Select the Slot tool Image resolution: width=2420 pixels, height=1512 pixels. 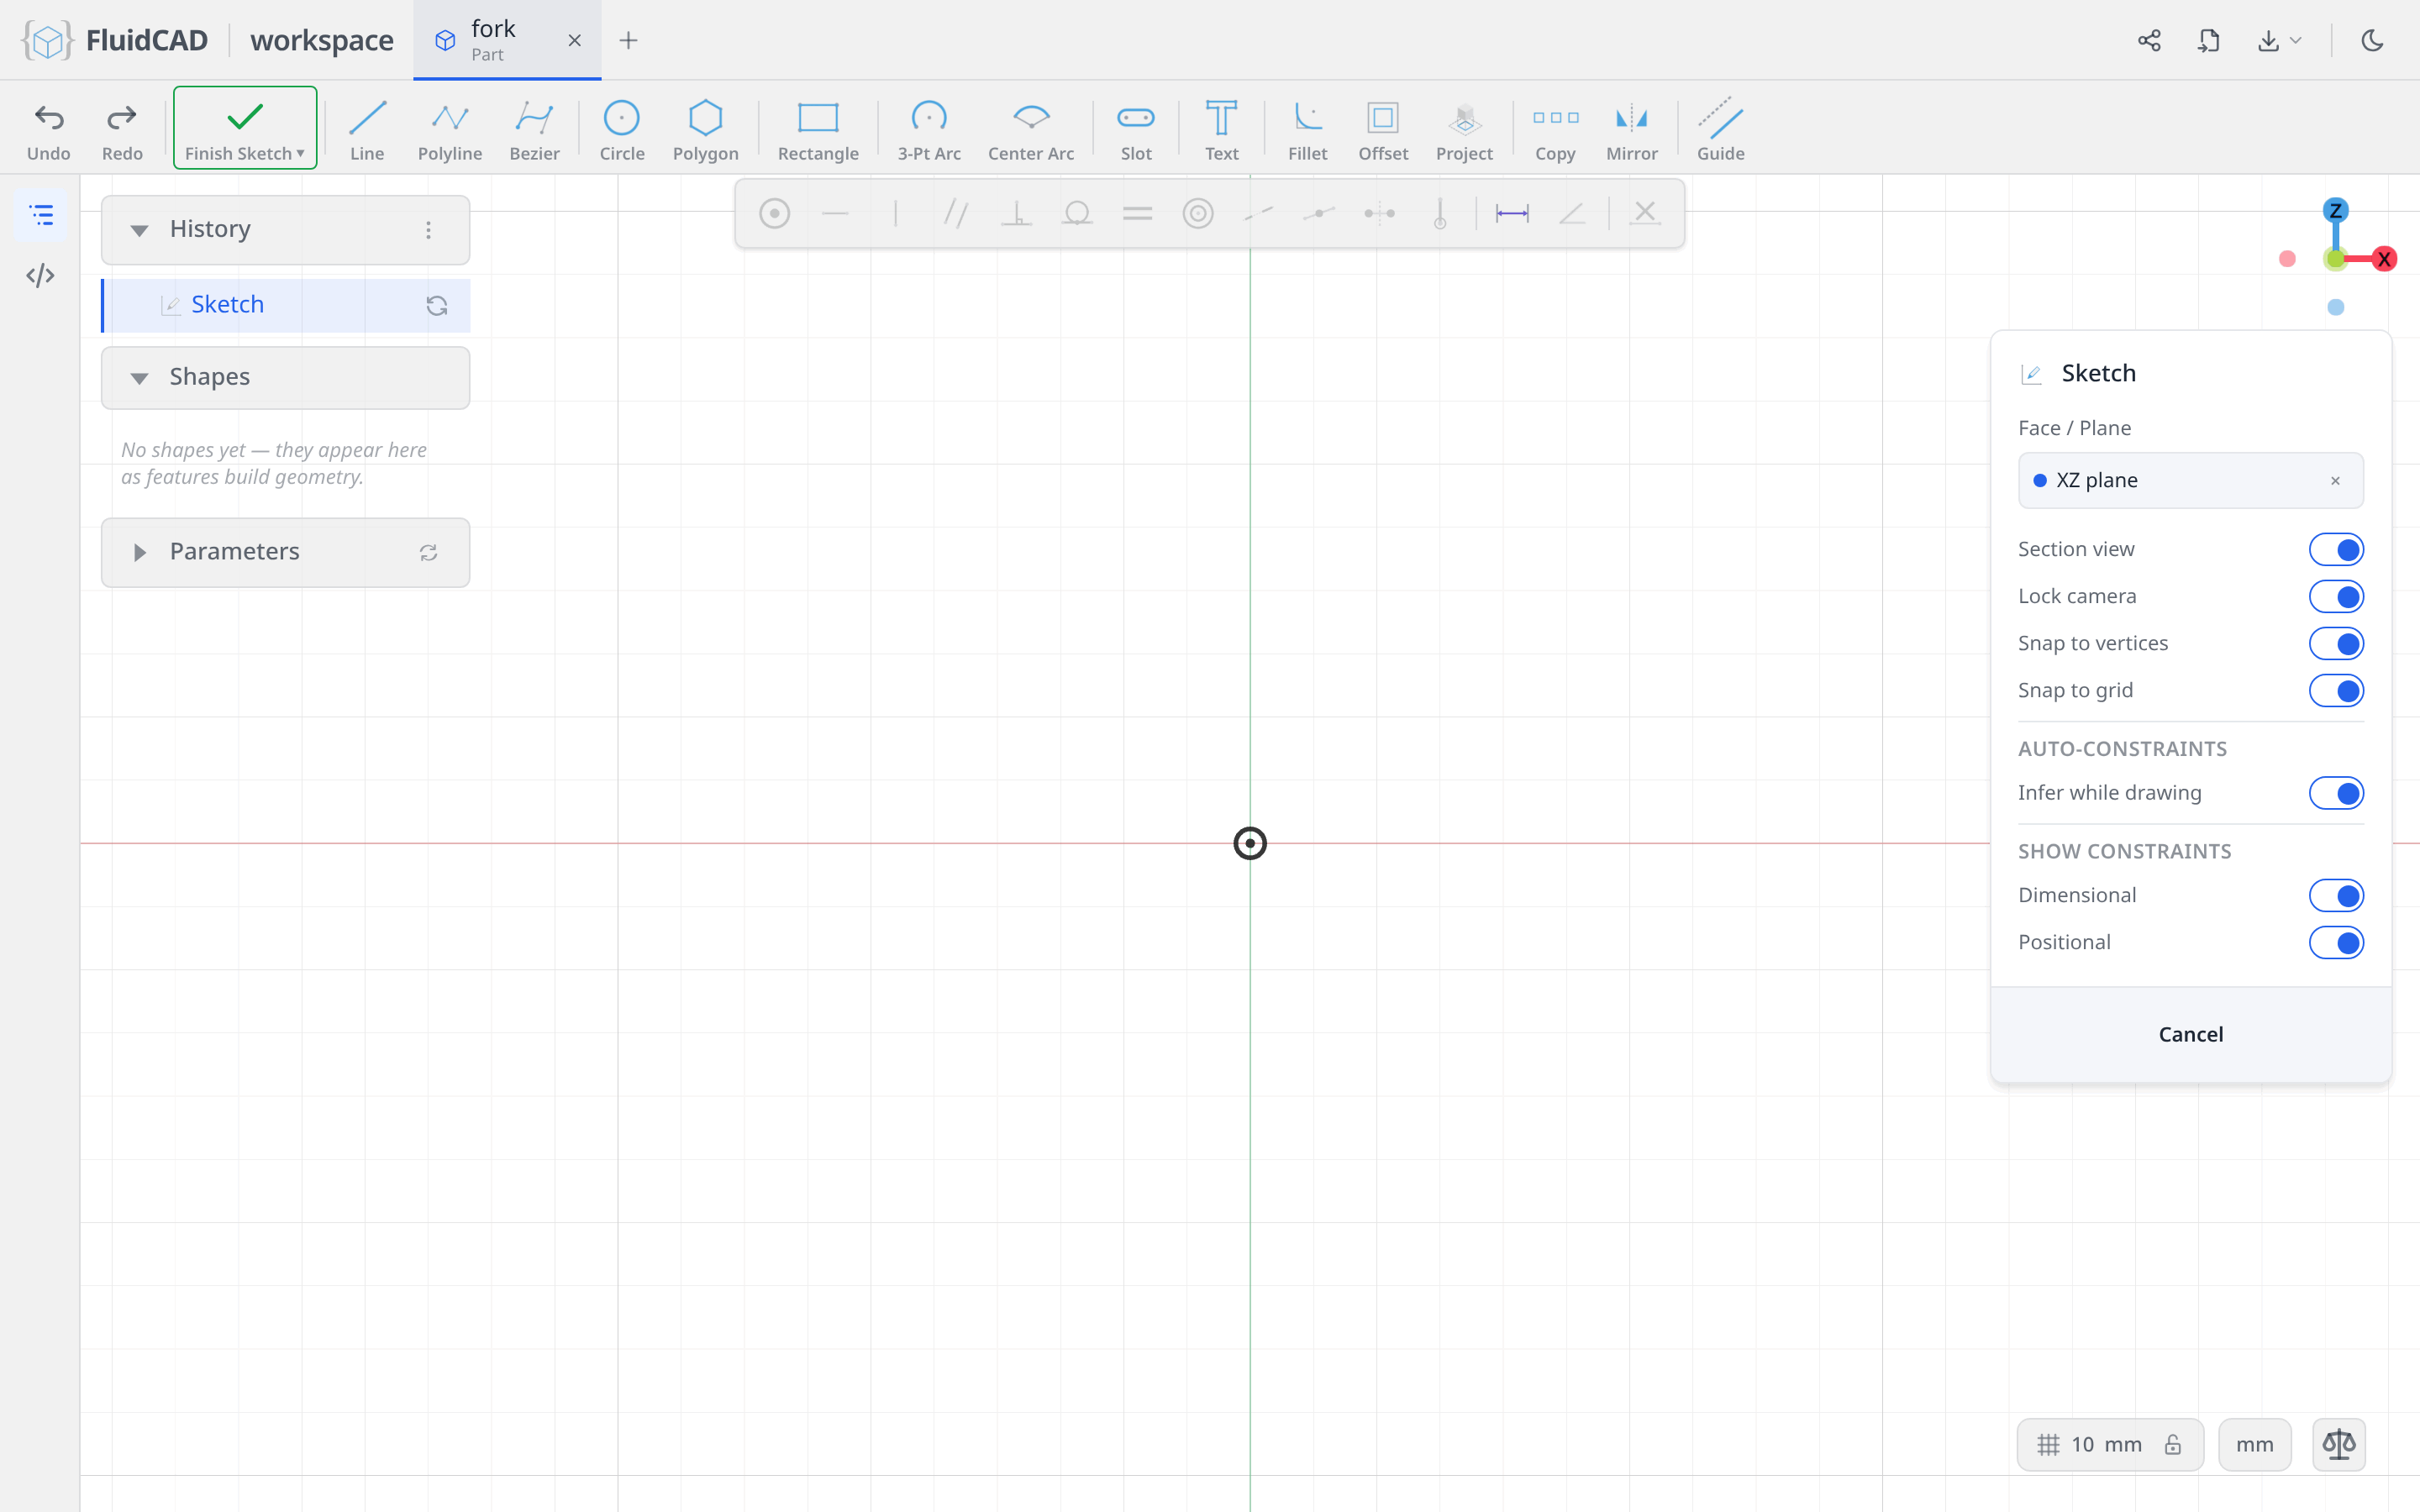1136,130
